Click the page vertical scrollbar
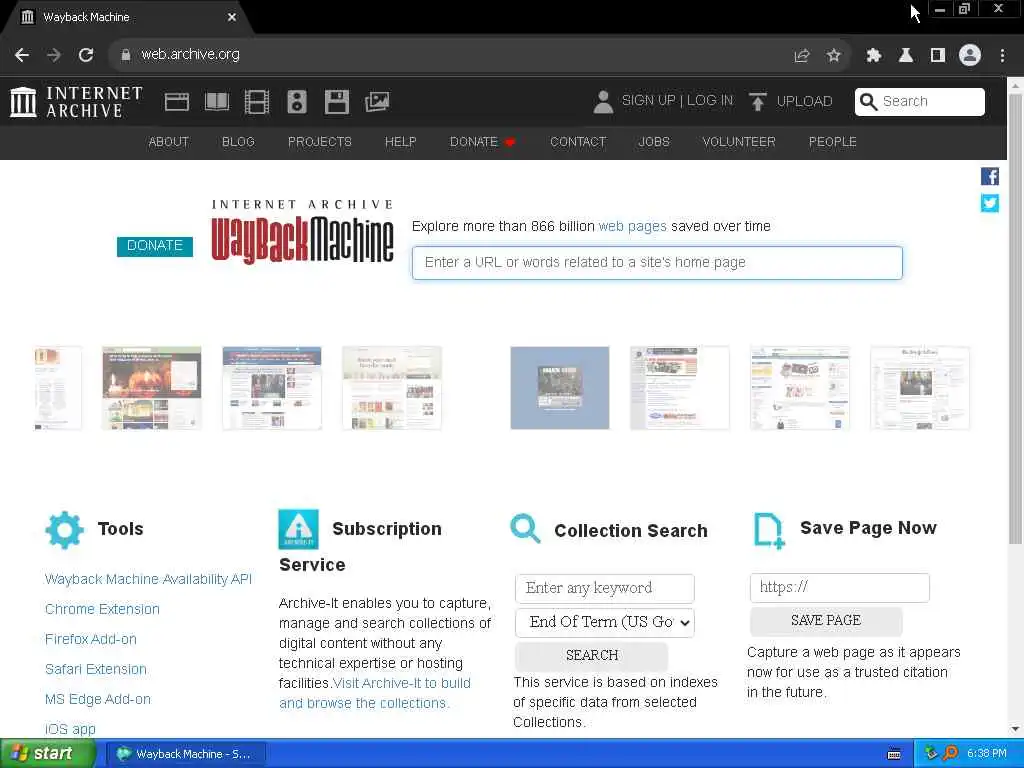 1015,319
